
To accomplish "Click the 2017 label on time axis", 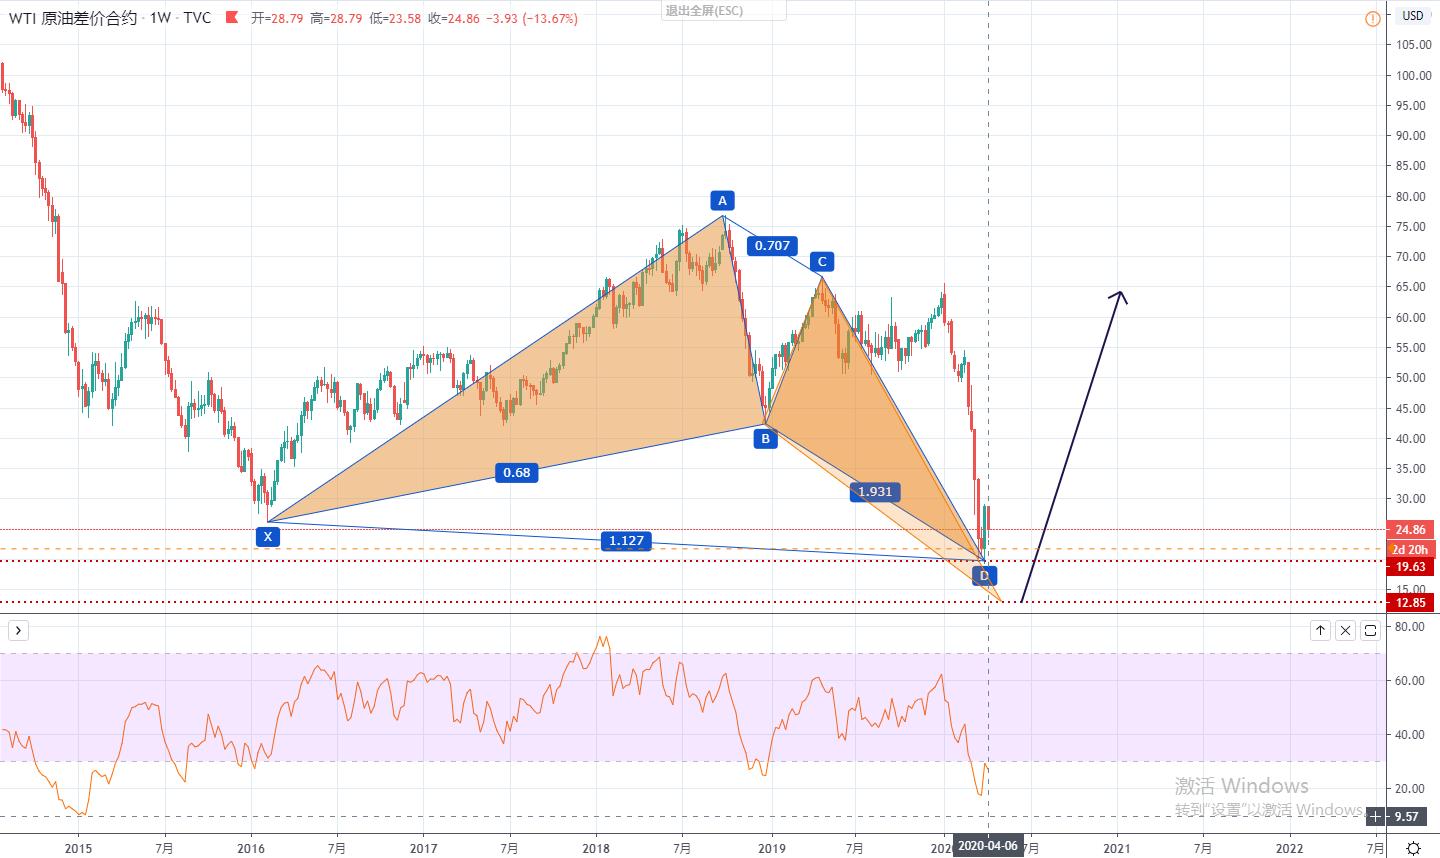I will point(423,848).
